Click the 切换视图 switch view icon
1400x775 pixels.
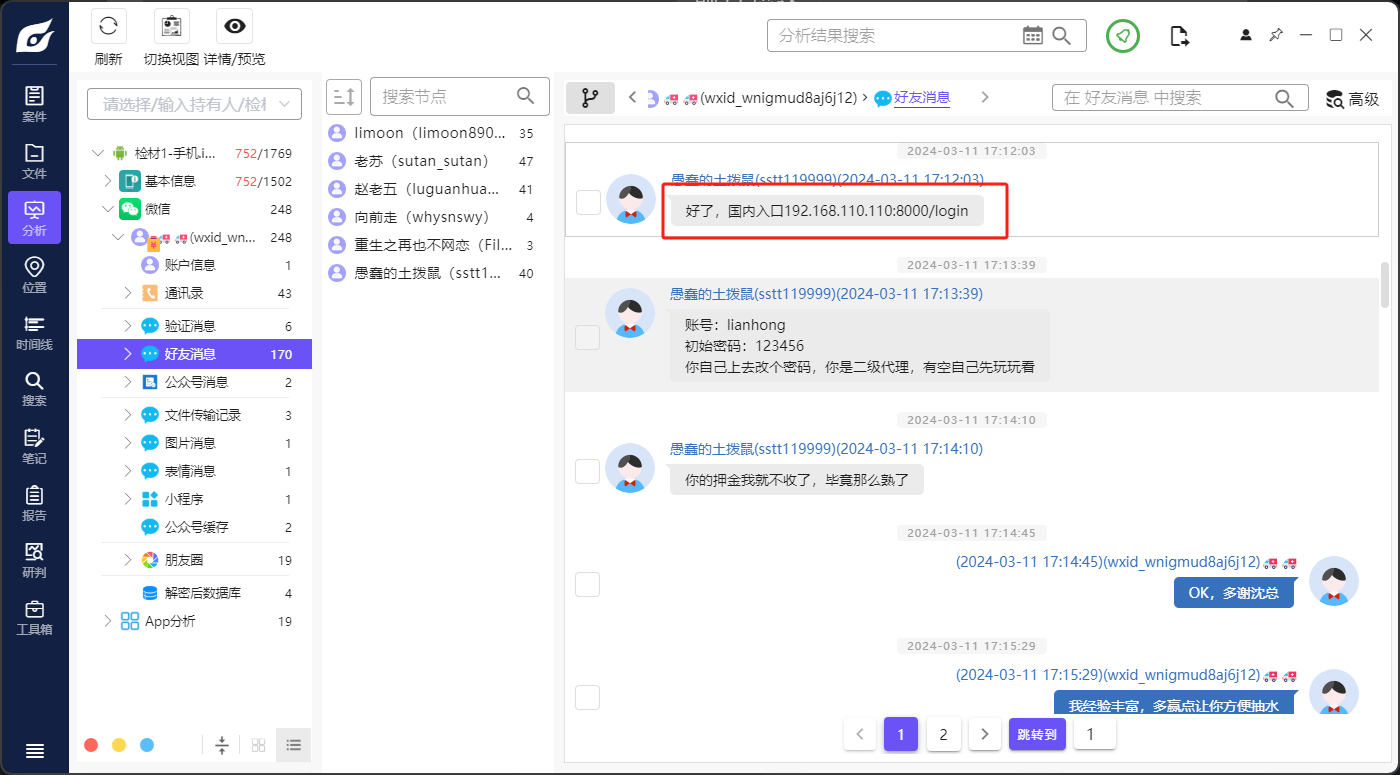click(171, 26)
